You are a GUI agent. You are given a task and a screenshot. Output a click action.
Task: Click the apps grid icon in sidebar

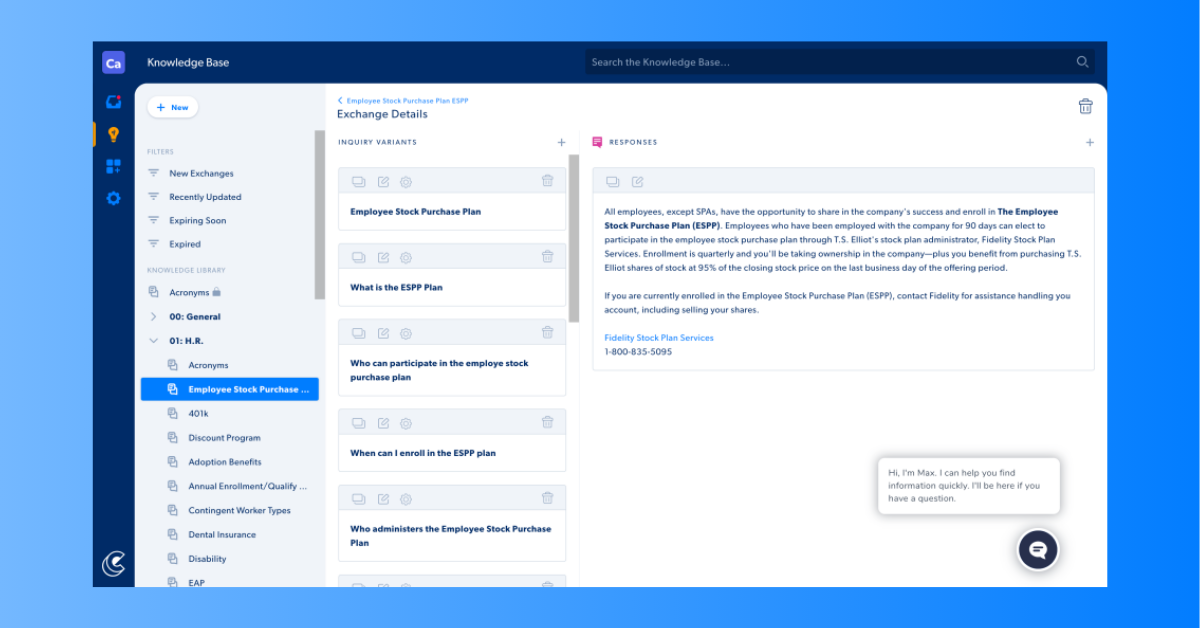(113, 166)
